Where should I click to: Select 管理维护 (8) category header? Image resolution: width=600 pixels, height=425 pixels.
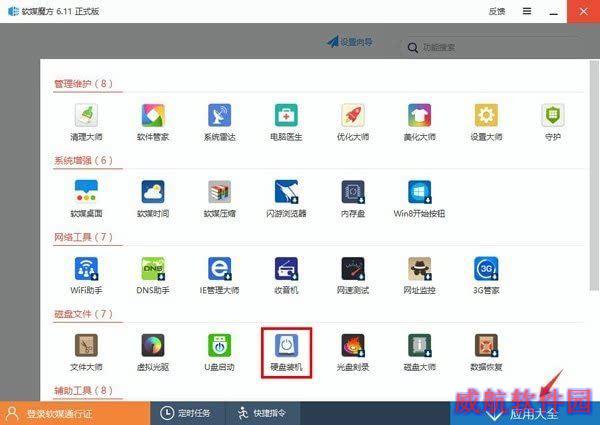[83, 83]
